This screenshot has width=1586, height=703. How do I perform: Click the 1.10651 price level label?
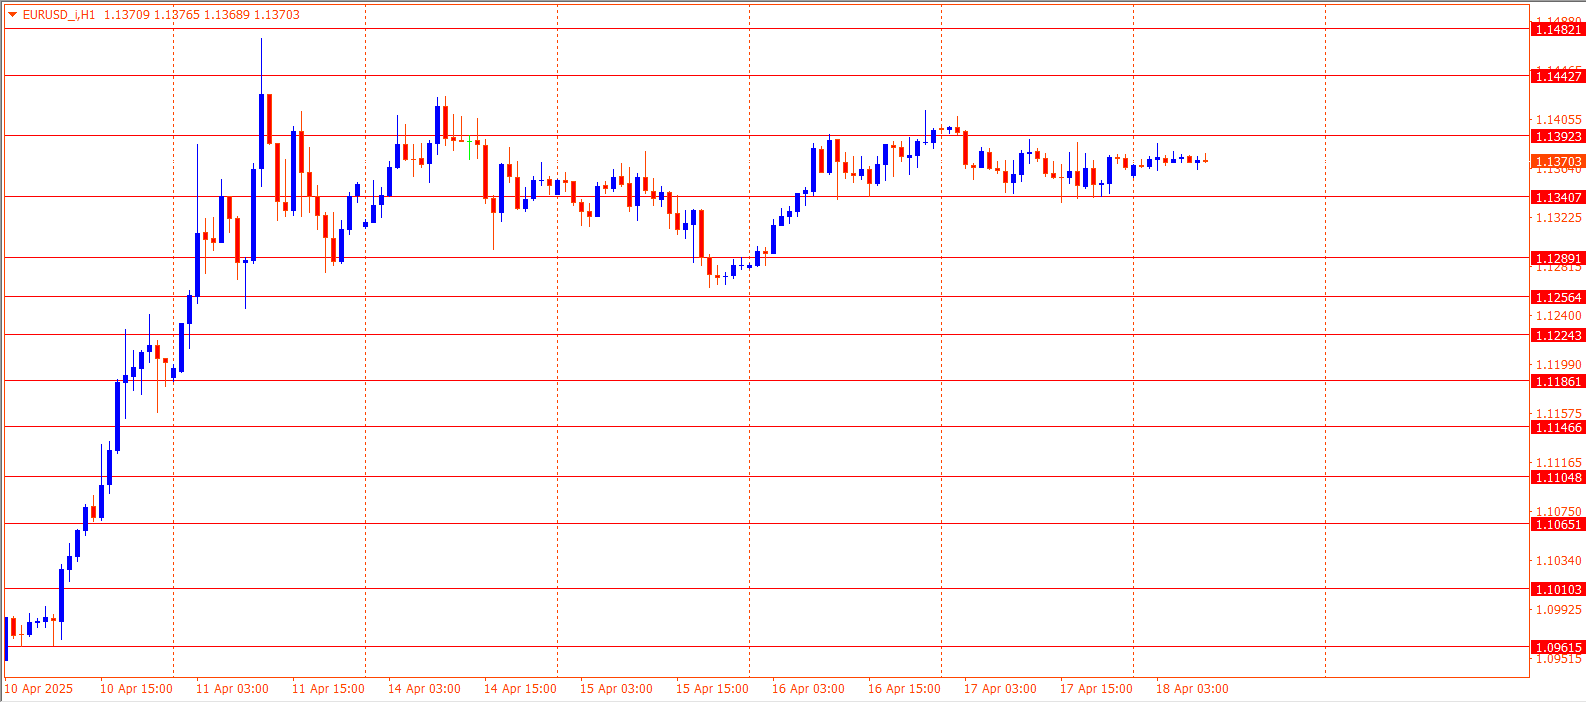(1558, 525)
